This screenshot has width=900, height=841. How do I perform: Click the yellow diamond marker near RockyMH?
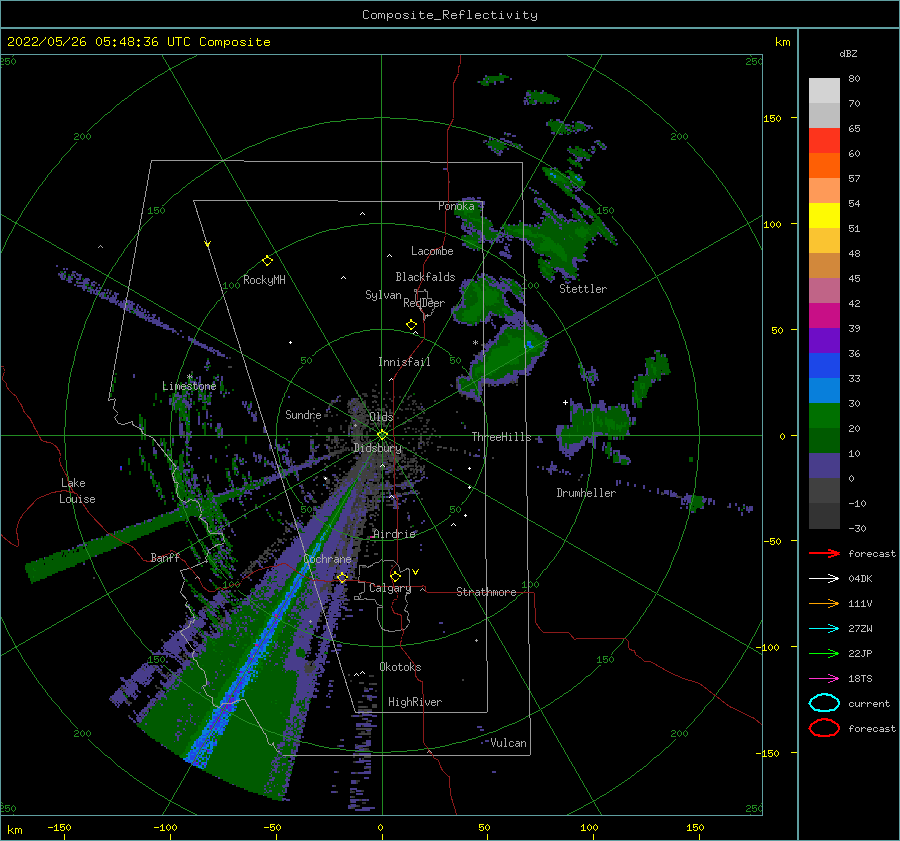pyautogui.click(x=267, y=261)
